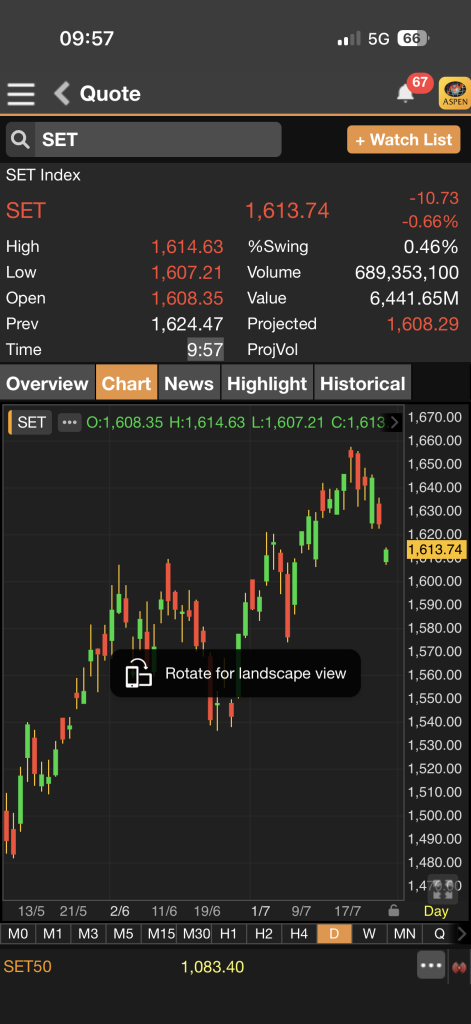This screenshot has height=1024, width=471.
Task: Open the SET symbol chart label
Action: click(29, 423)
